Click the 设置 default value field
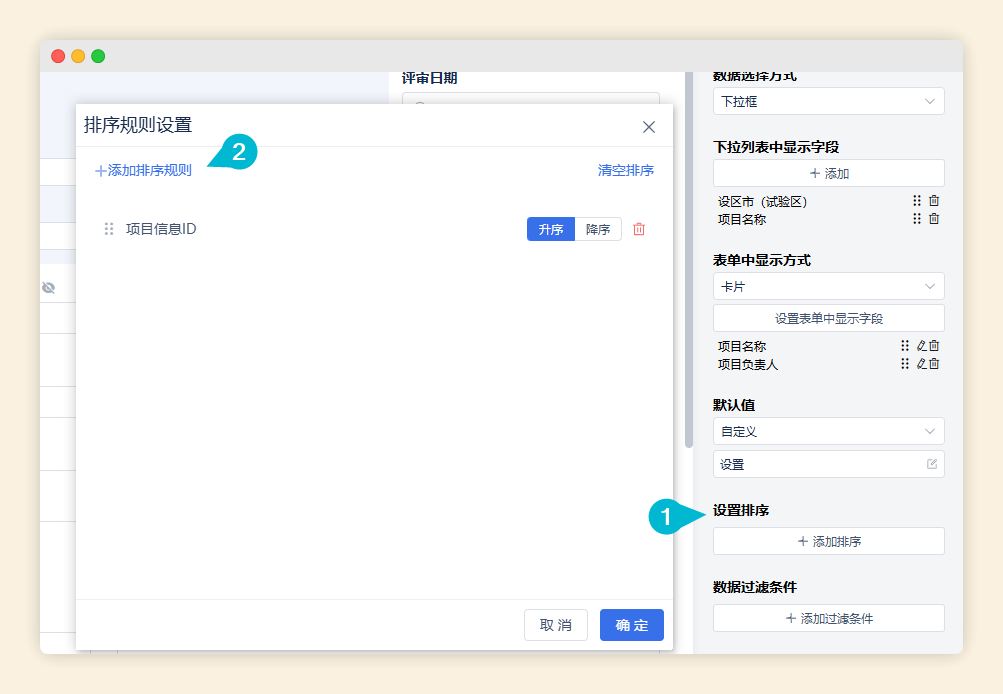1003x694 pixels. click(829, 464)
